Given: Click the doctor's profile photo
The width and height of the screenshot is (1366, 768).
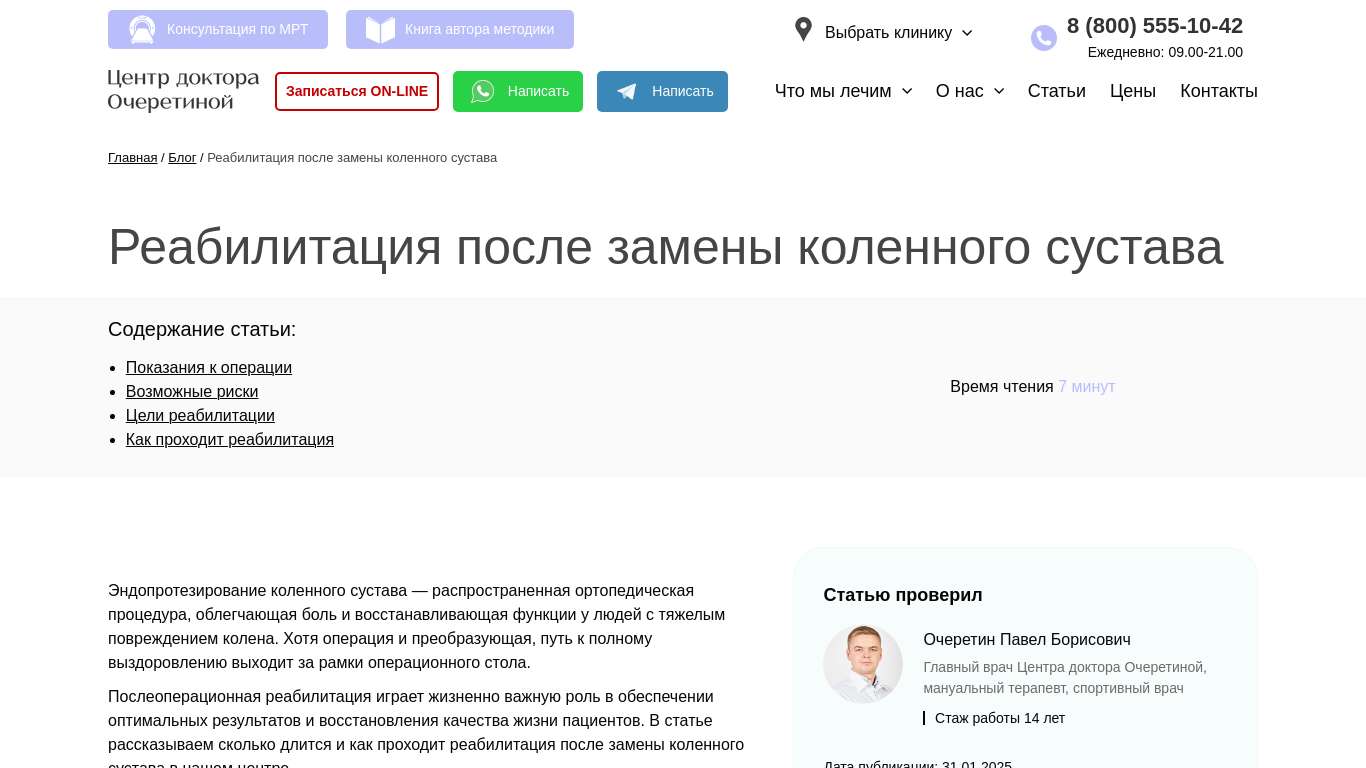Looking at the screenshot, I should coord(863,664).
